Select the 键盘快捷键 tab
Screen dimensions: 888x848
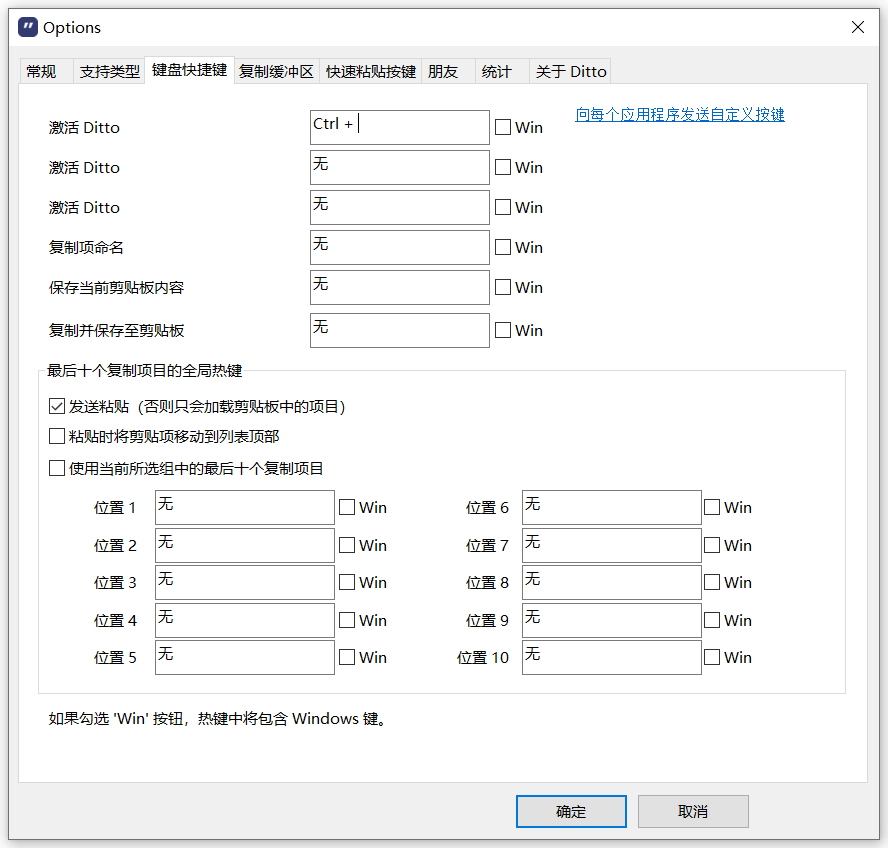(x=190, y=70)
